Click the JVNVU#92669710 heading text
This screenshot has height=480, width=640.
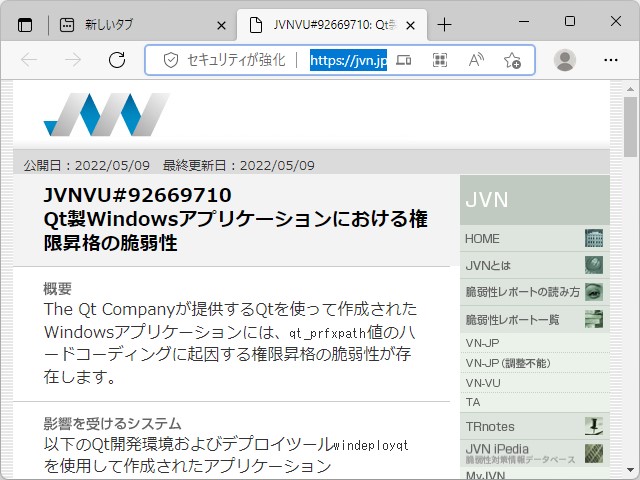137,195
